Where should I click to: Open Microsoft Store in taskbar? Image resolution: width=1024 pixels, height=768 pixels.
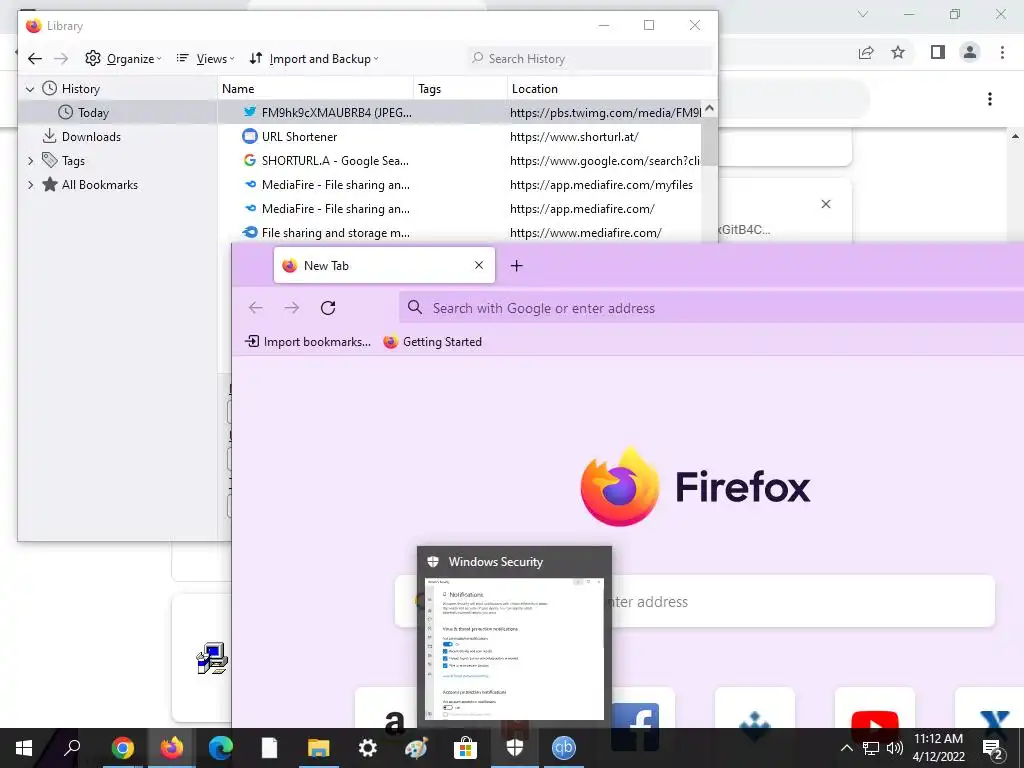[x=466, y=748]
